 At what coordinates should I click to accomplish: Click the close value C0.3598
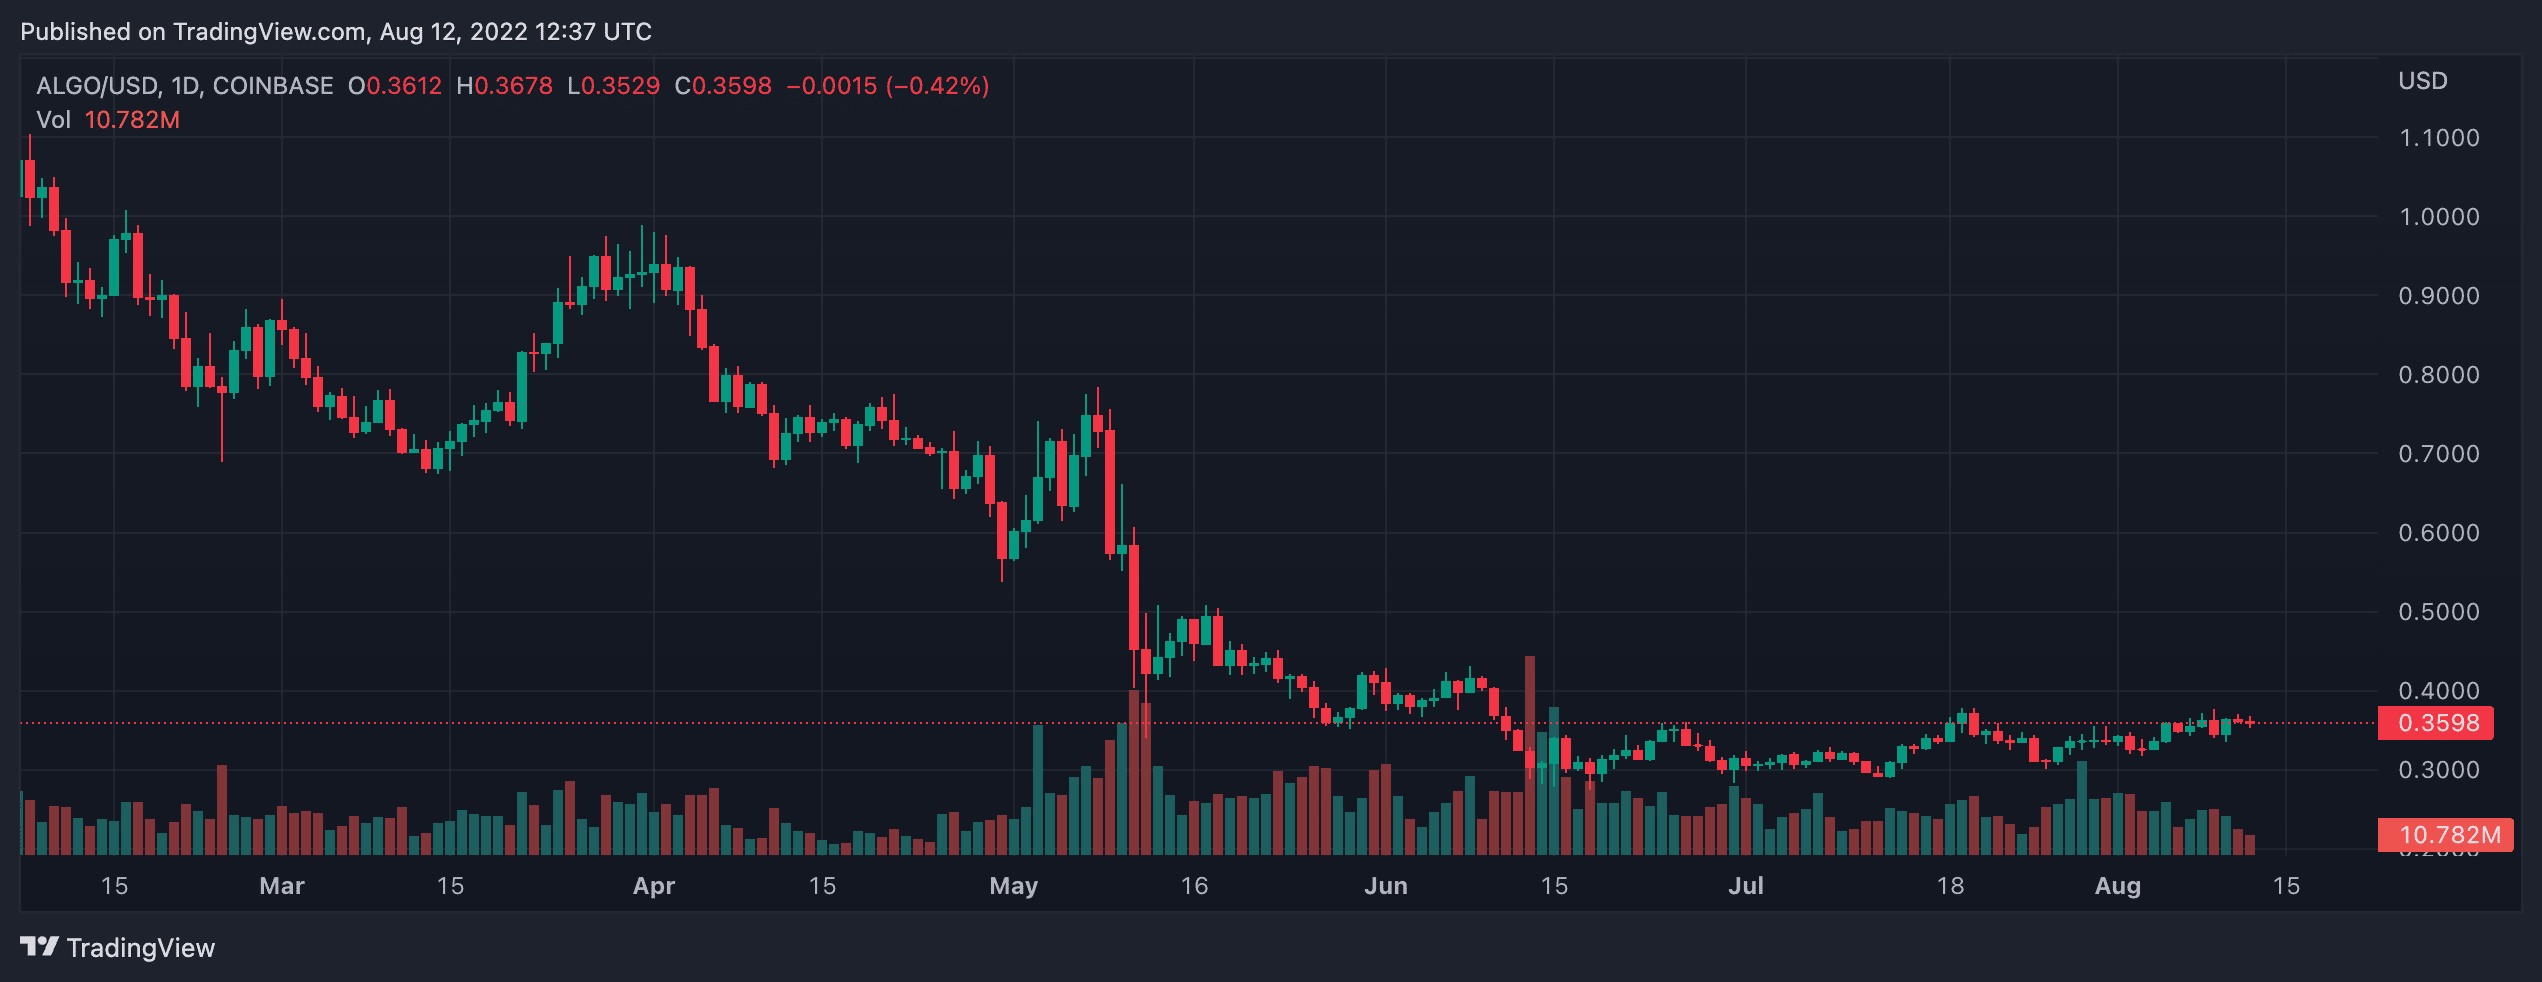(723, 86)
